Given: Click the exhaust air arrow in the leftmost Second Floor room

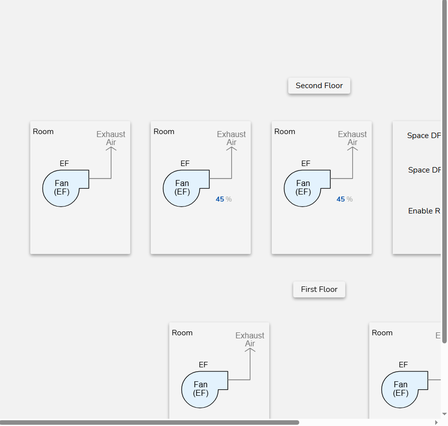Looking at the screenshot, I should pos(111,163).
